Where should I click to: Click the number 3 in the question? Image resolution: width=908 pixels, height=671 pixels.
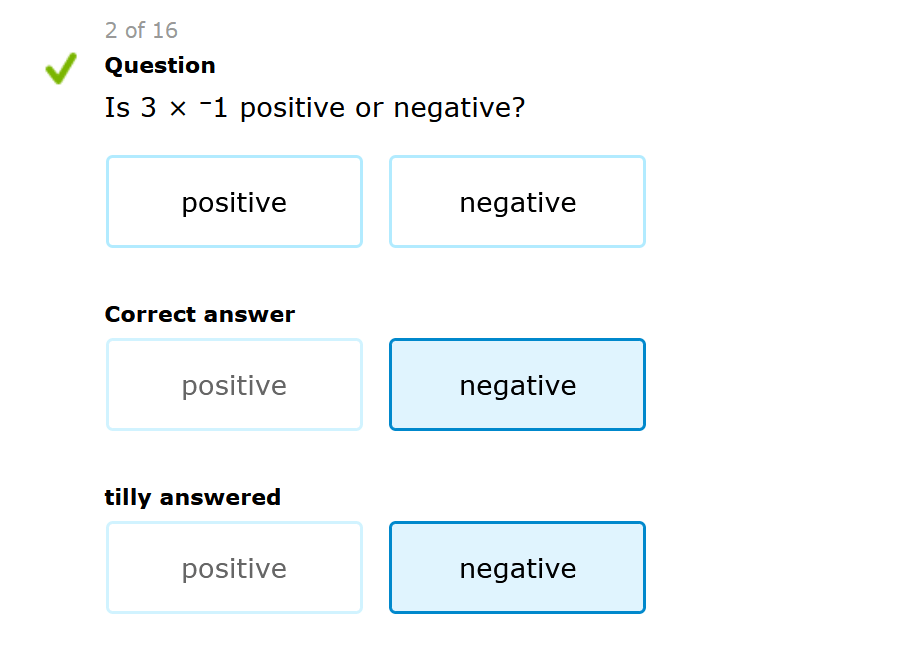(x=148, y=108)
